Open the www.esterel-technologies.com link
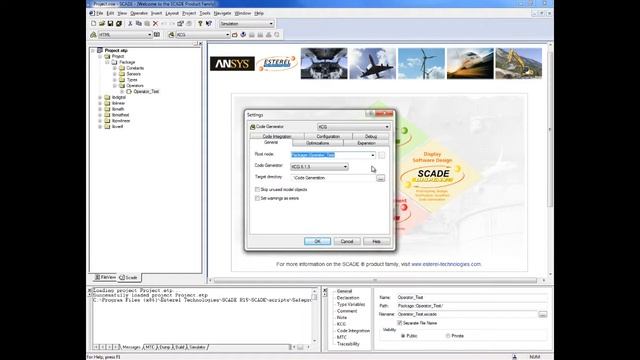This screenshot has height=360, width=640. 446,264
